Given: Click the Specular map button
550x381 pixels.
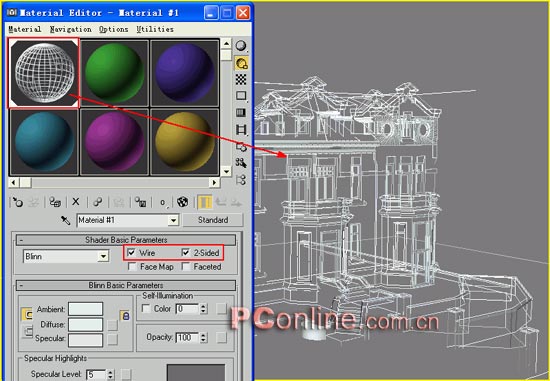Looking at the screenshot, I should tap(113, 339).
